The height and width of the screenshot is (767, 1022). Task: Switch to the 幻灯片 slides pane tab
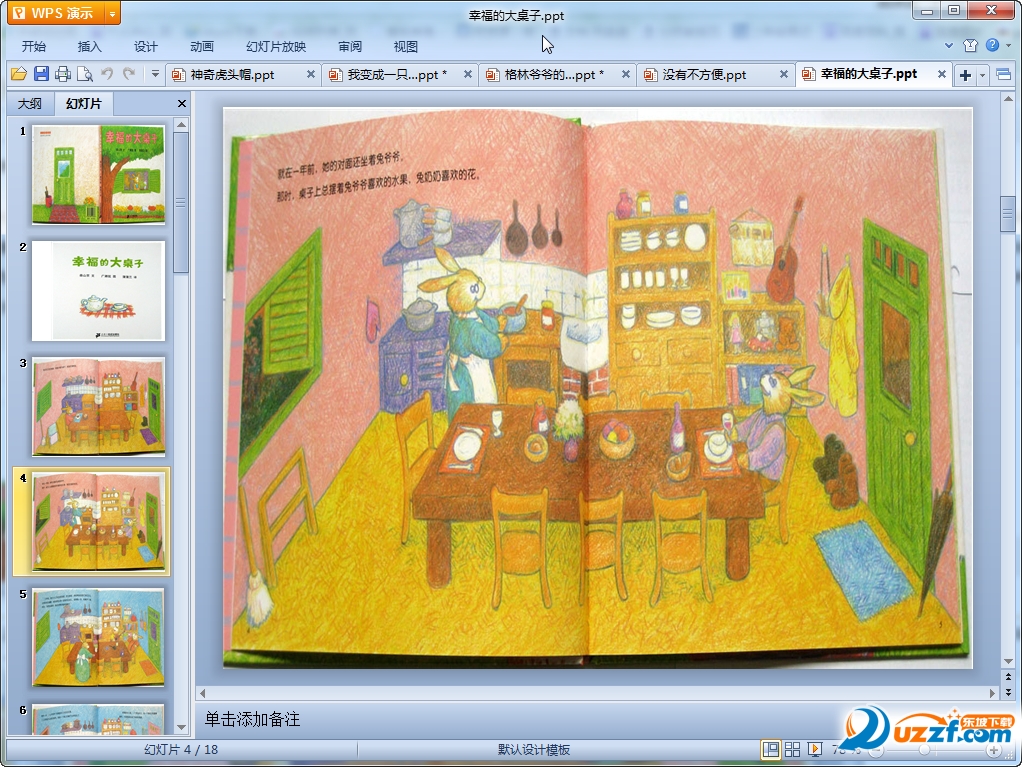84,103
